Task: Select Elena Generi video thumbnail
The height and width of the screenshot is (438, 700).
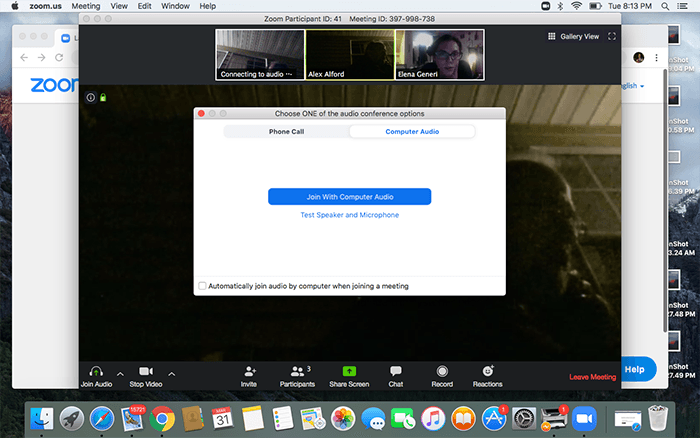Action: tap(440, 54)
